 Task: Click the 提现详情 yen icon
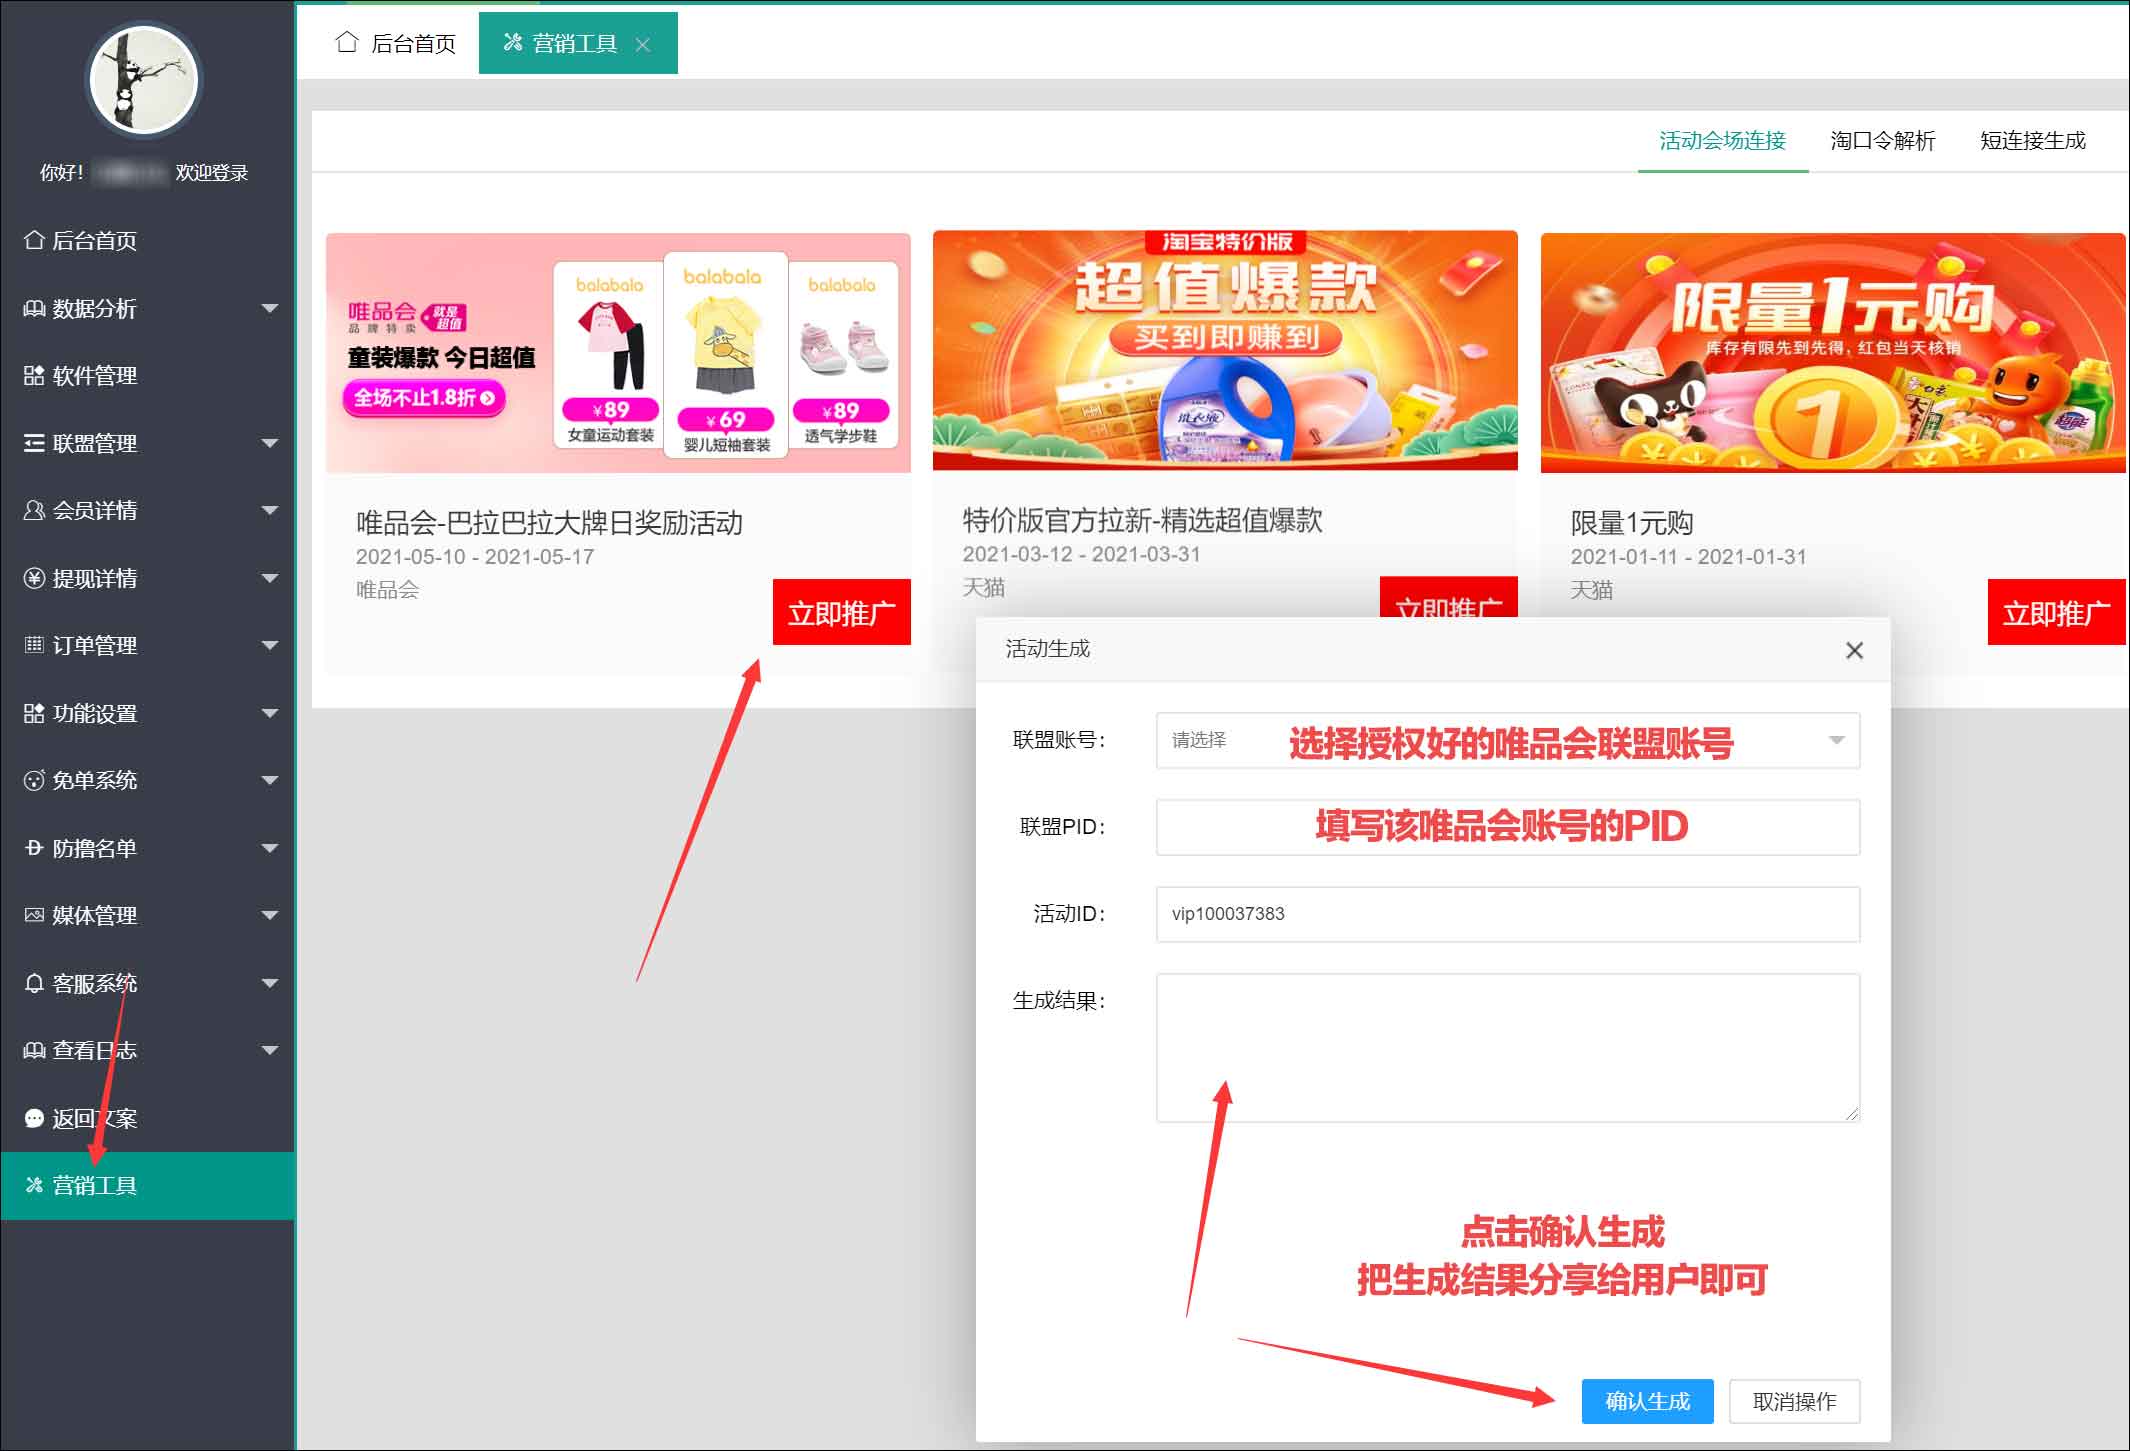coord(34,578)
